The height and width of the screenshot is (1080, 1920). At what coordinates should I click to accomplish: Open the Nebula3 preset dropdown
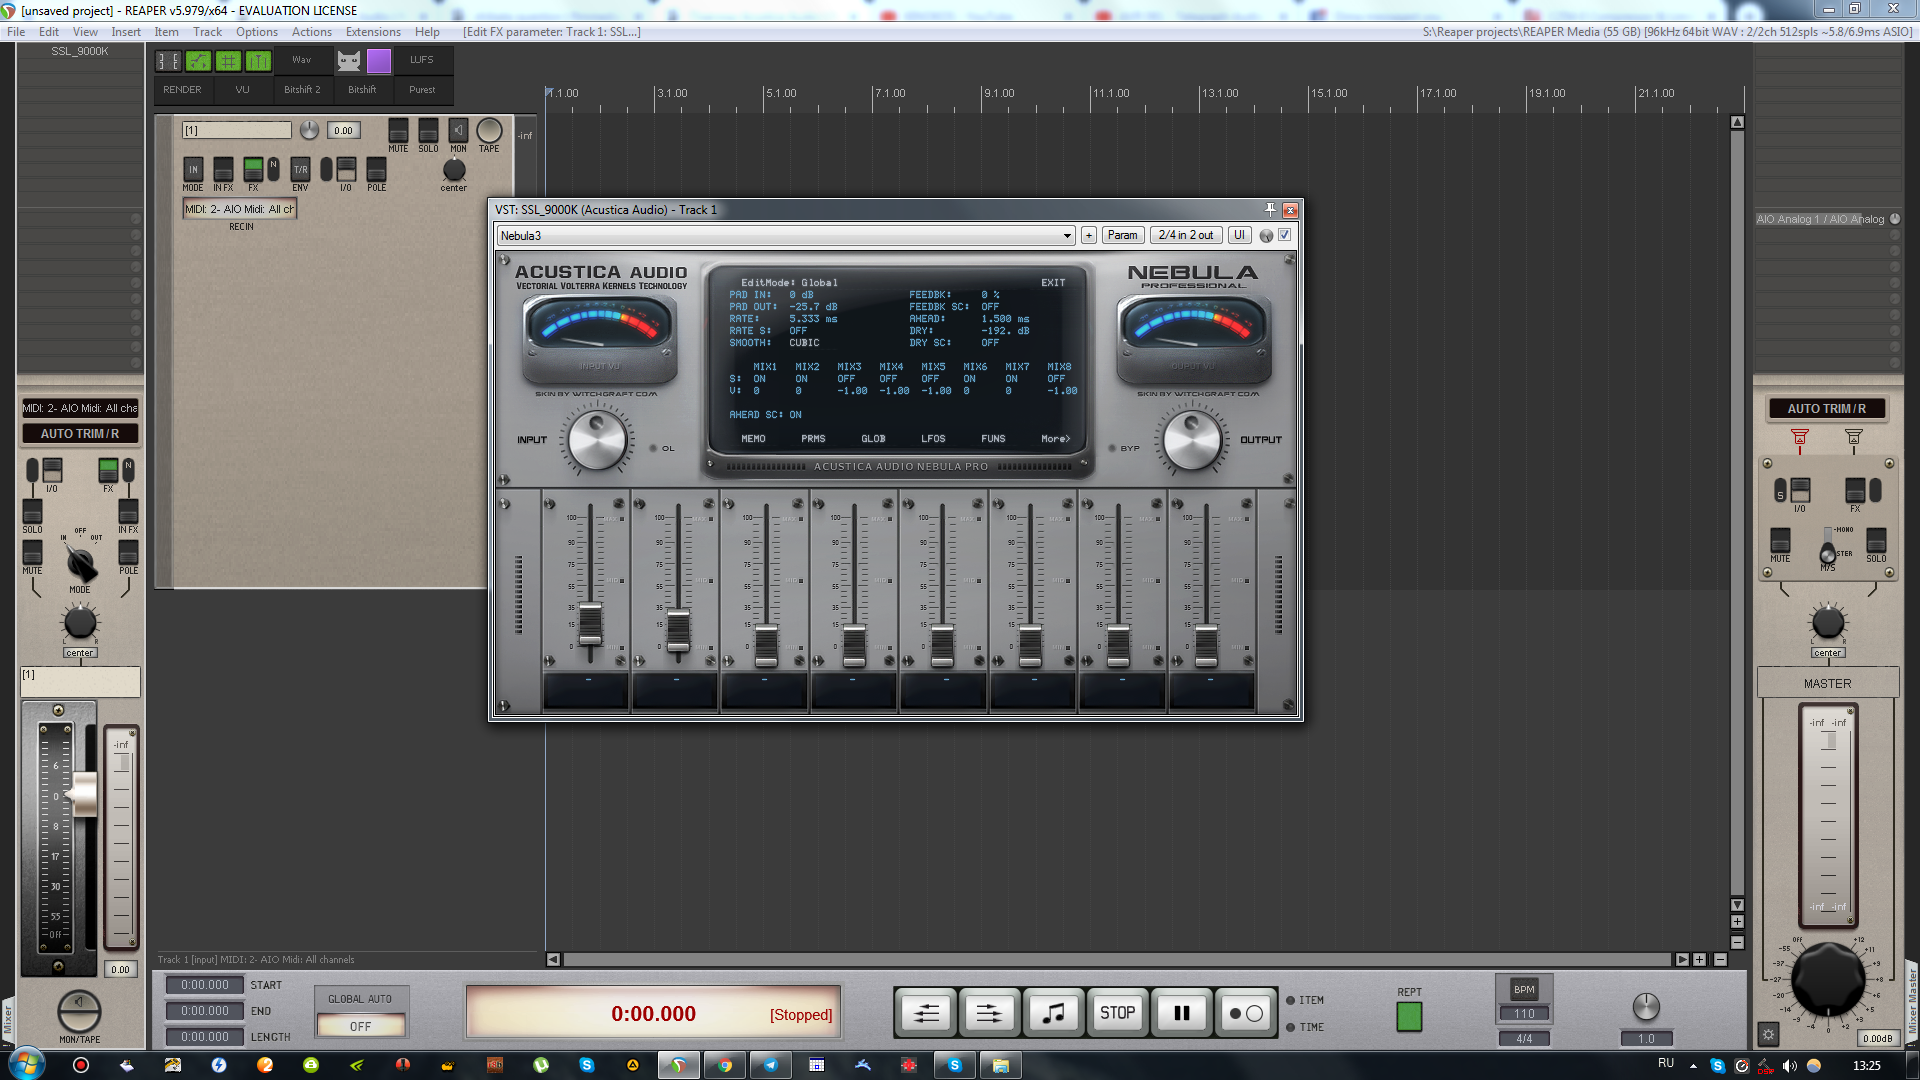pyautogui.click(x=786, y=236)
